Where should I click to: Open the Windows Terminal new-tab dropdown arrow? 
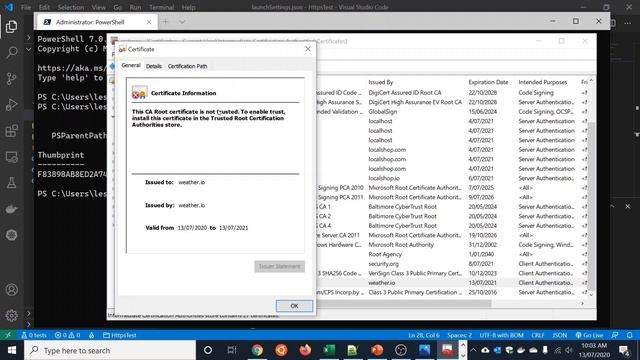pos(182,22)
